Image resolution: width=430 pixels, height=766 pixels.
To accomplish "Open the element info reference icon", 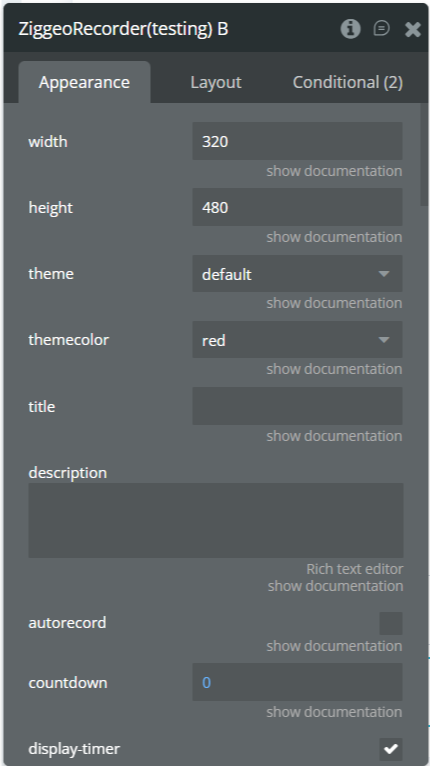I will [350, 29].
